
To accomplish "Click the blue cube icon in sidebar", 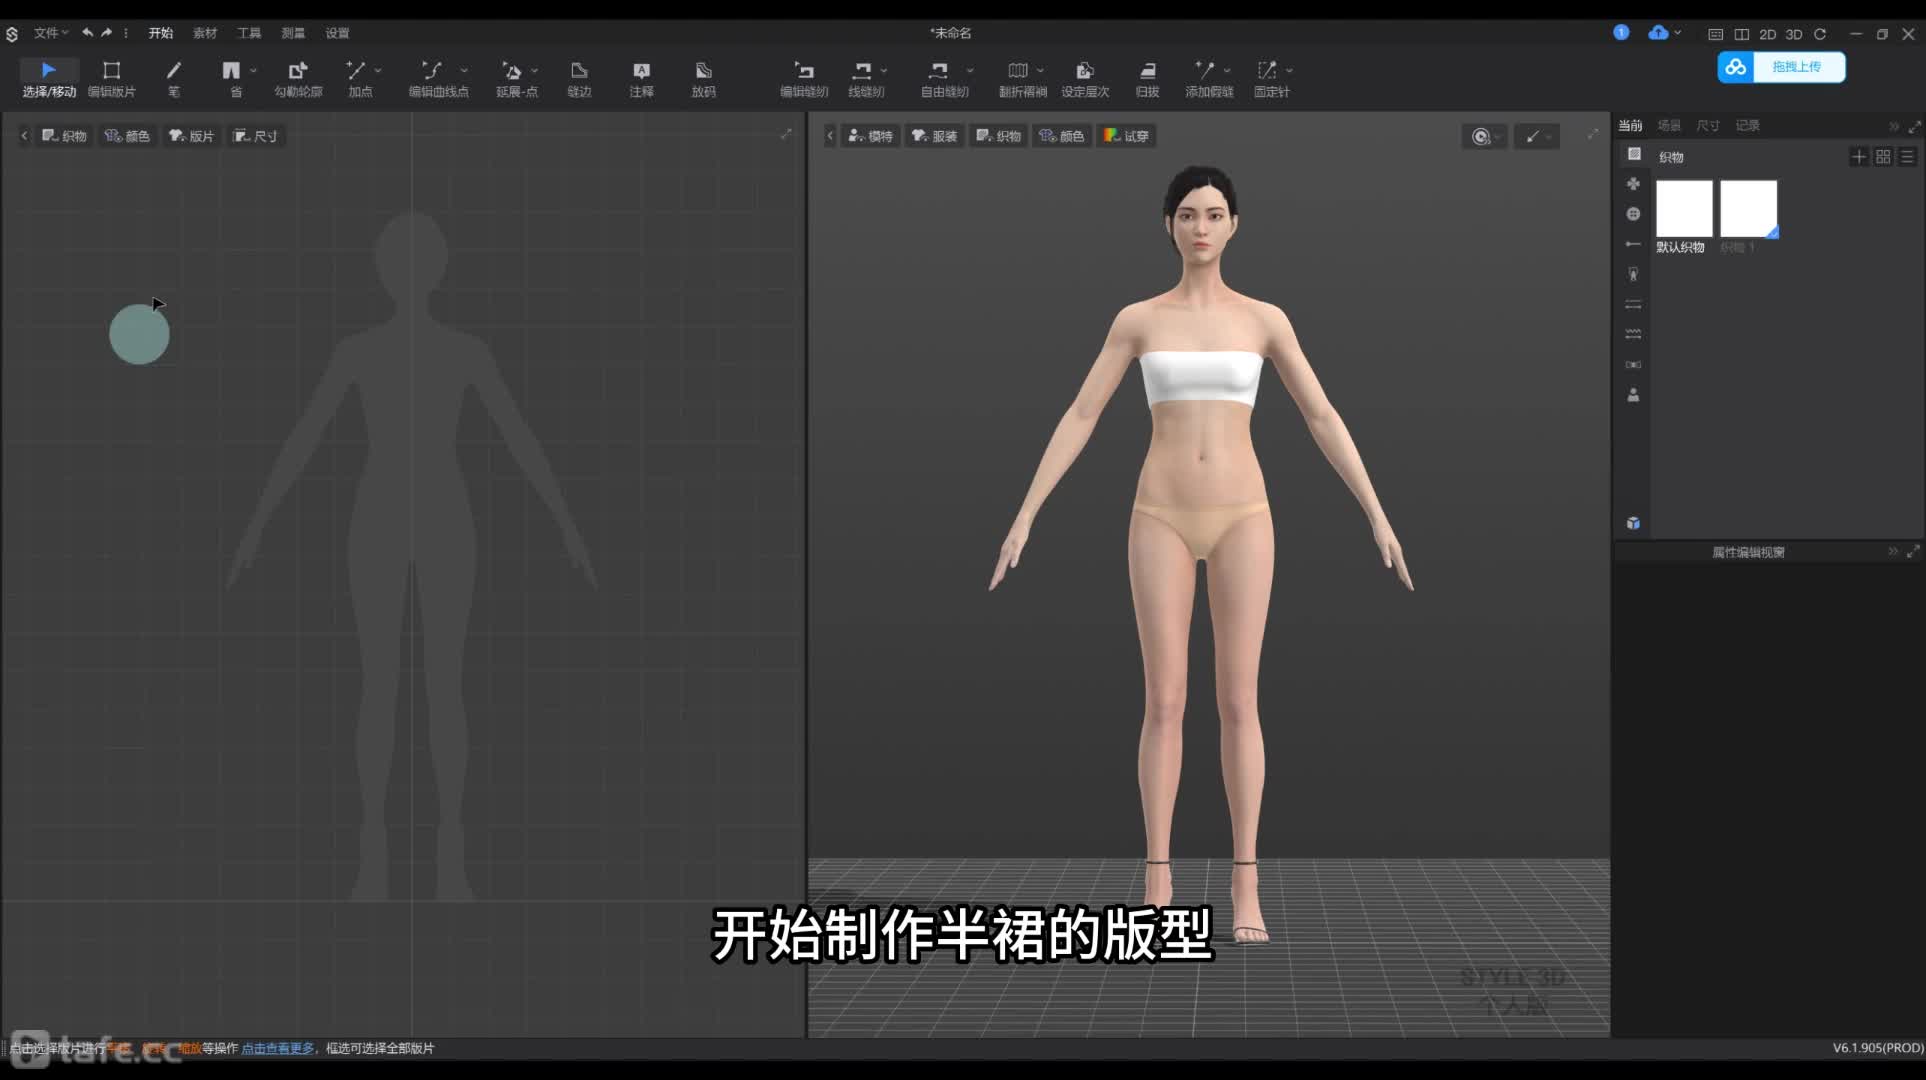I will (x=1633, y=523).
